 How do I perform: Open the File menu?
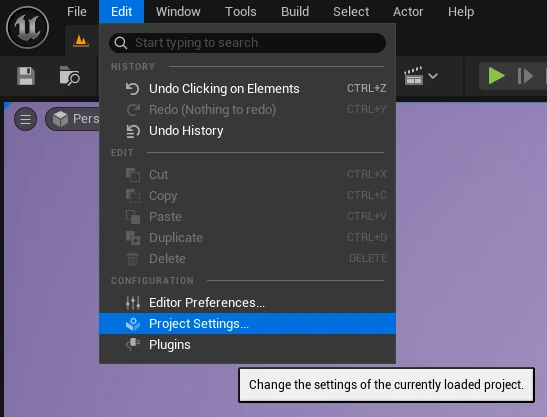point(77,12)
